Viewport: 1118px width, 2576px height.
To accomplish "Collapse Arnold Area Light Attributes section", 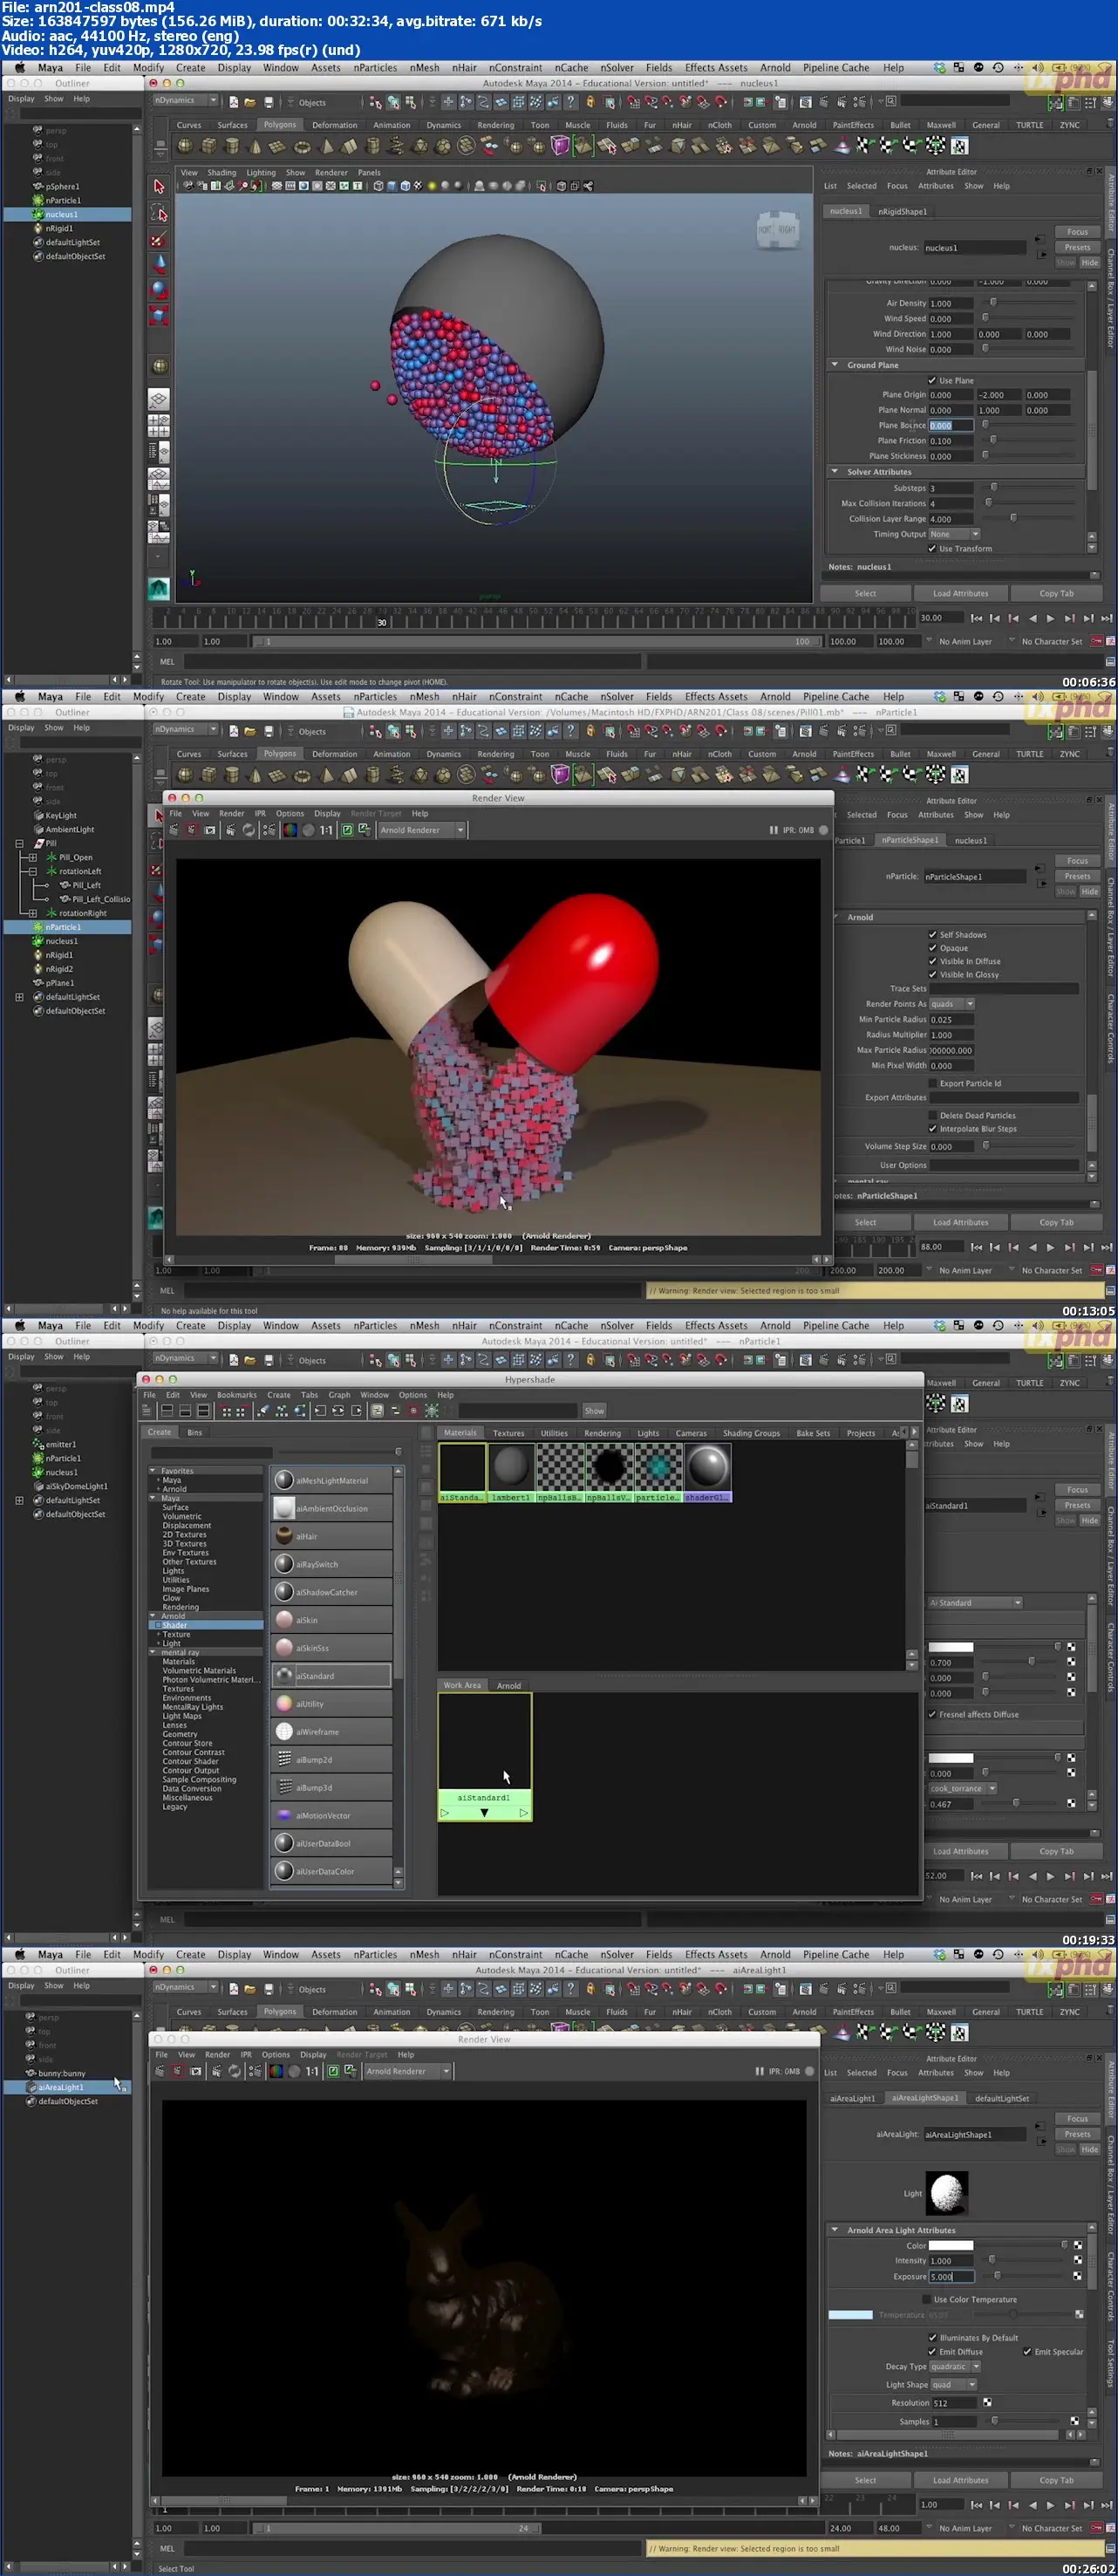I will [835, 2230].
